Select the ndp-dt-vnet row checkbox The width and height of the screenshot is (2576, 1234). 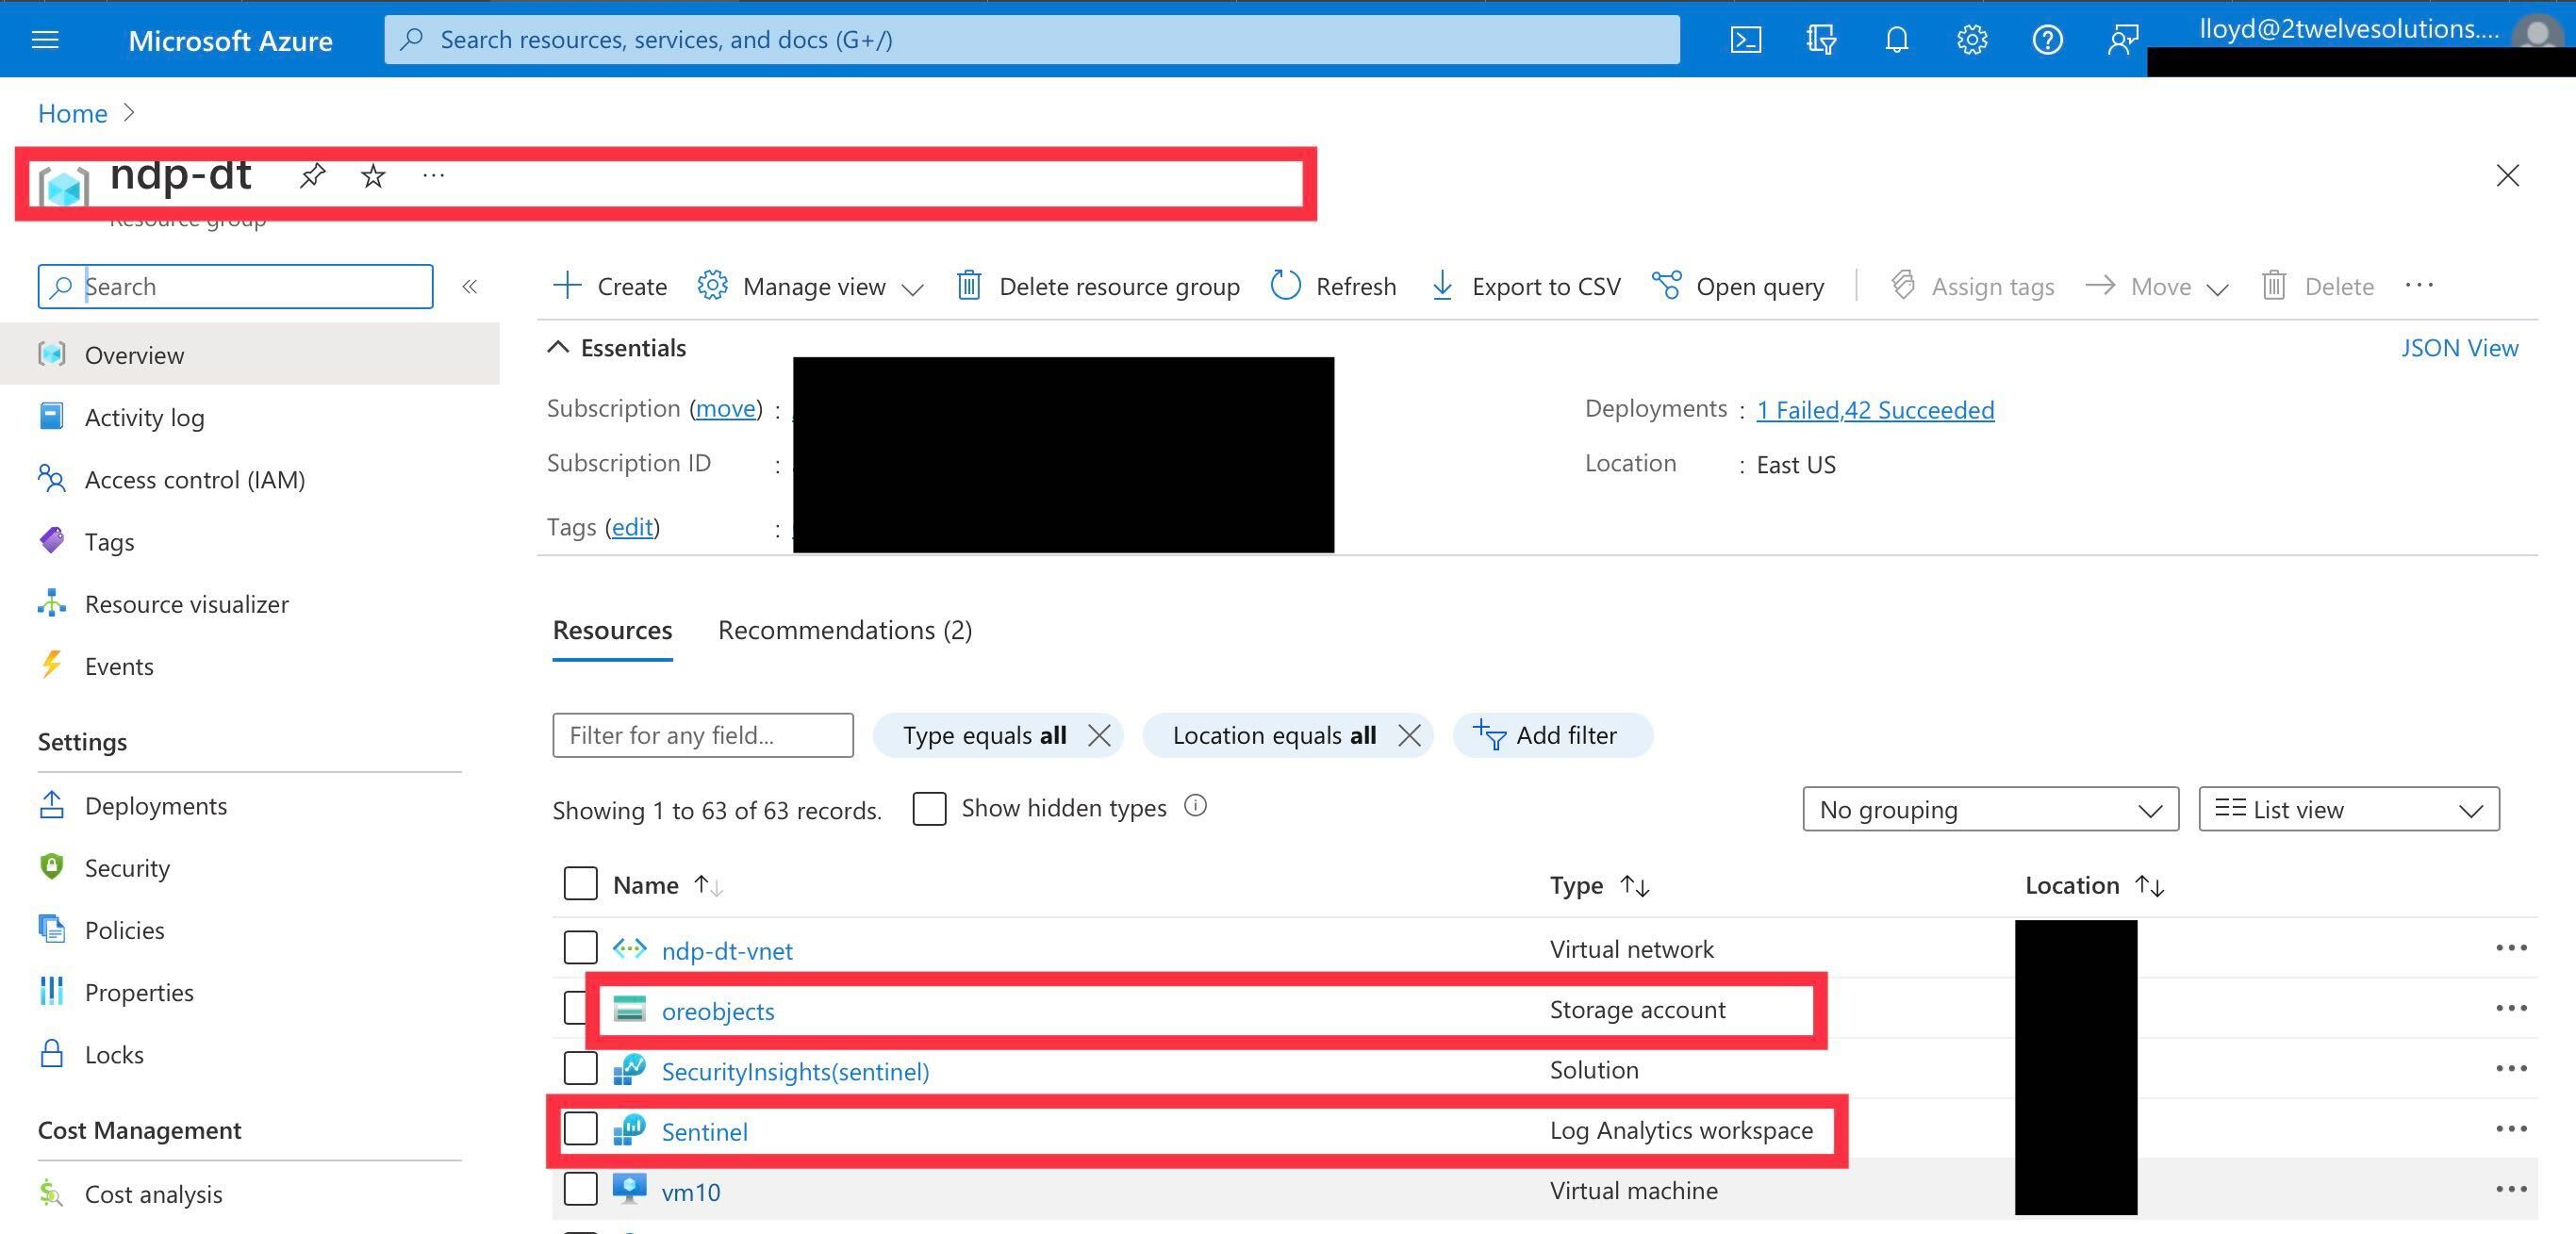[x=580, y=947]
